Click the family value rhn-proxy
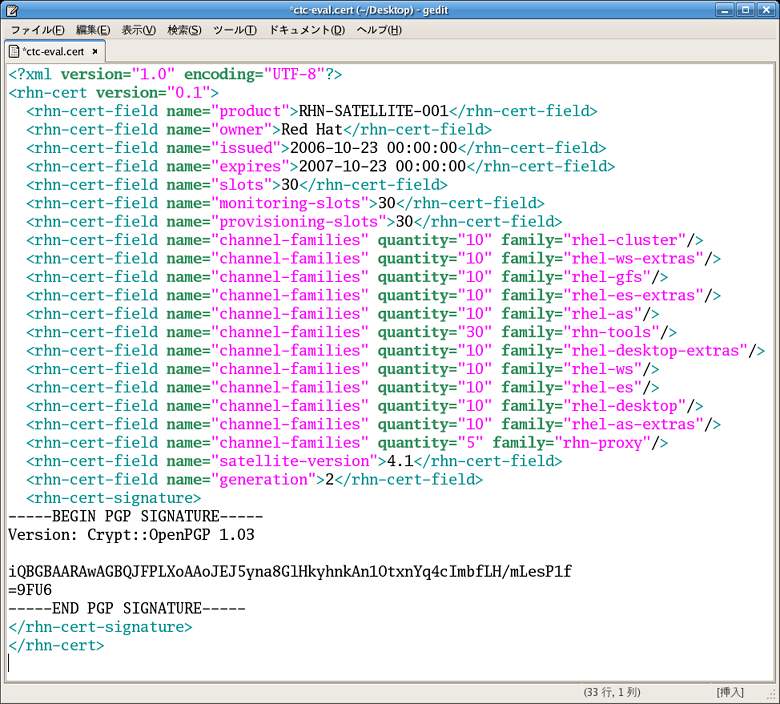Image resolution: width=780 pixels, height=704 pixels. click(x=602, y=442)
